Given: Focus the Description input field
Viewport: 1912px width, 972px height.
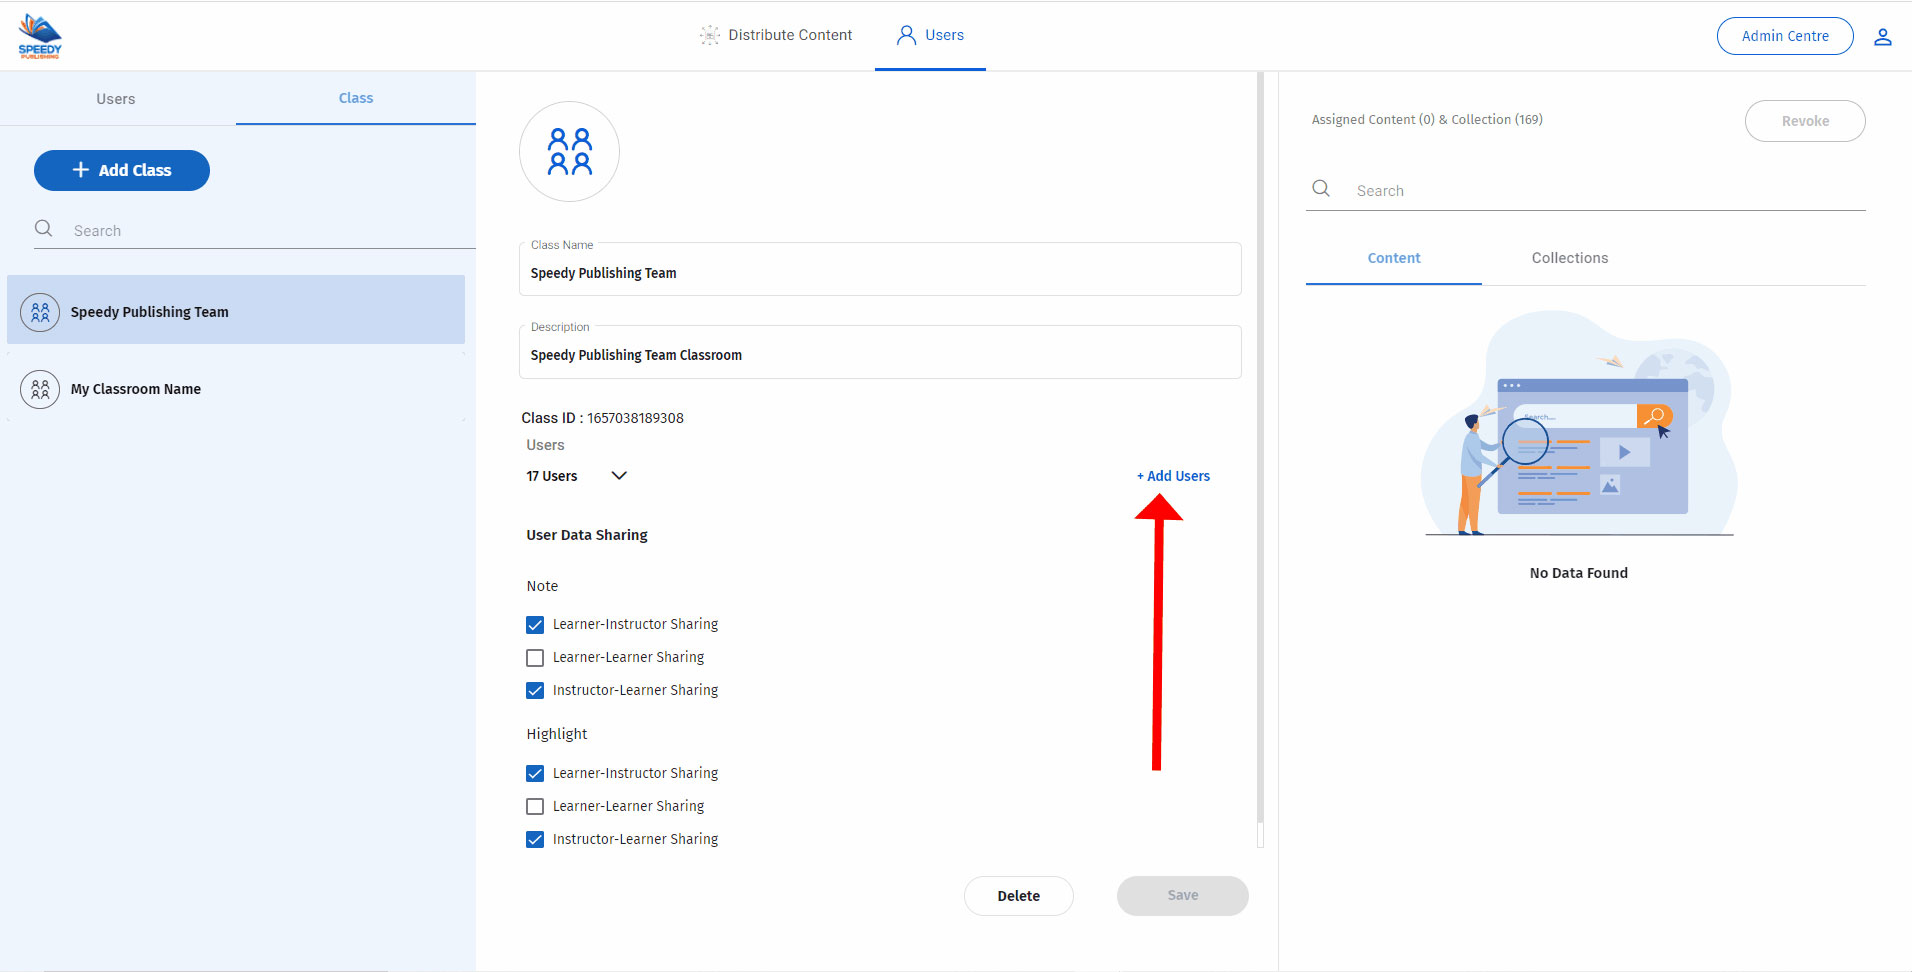Looking at the screenshot, I should click(880, 352).
